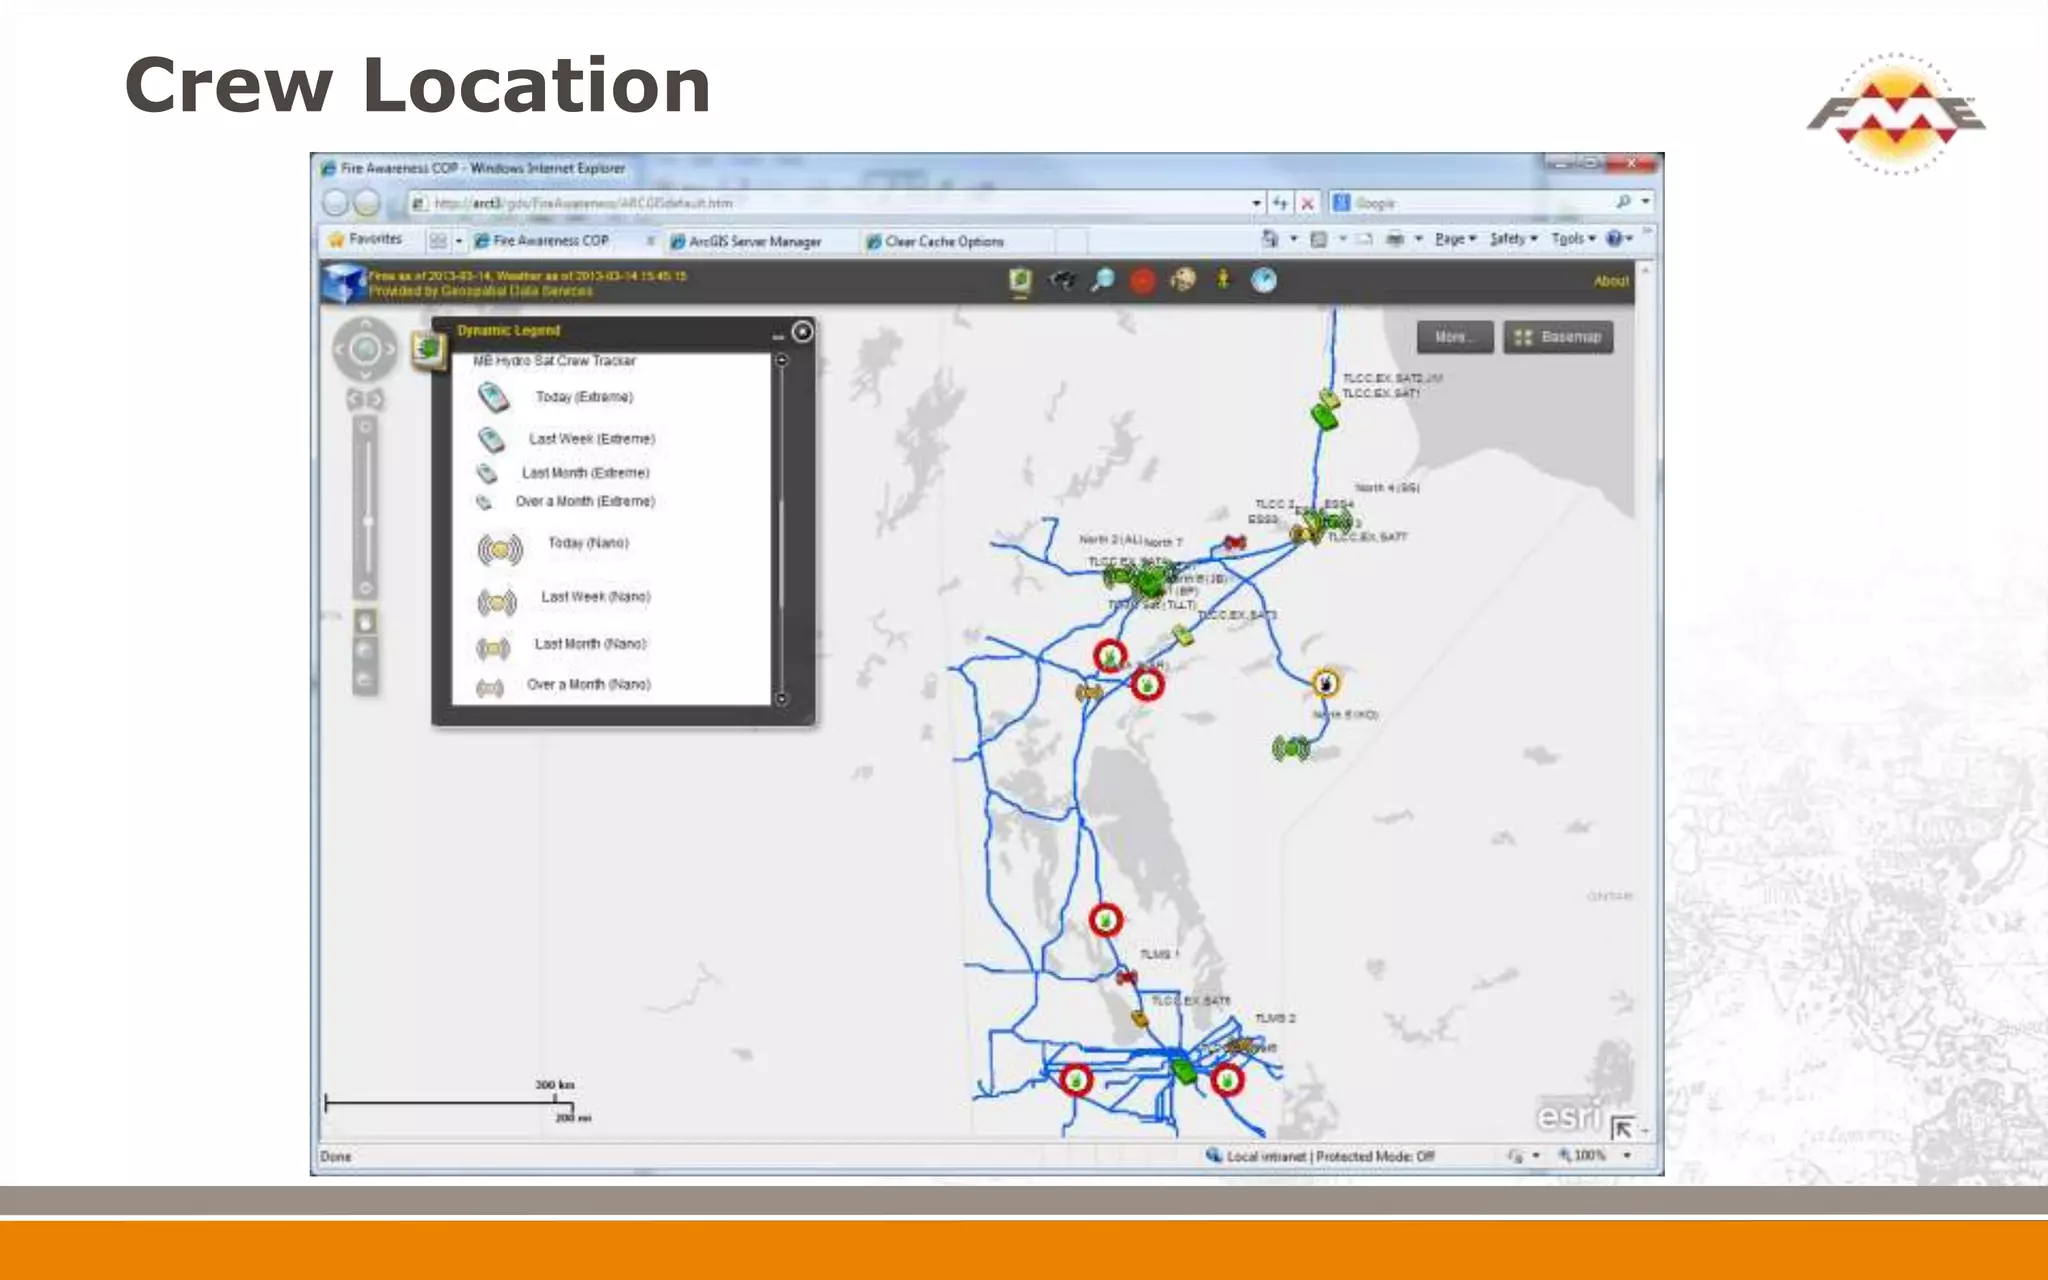2048x1280 pixels.
Task: Click the legend widget icon beside panel
Action: click(x=428, y=348)
